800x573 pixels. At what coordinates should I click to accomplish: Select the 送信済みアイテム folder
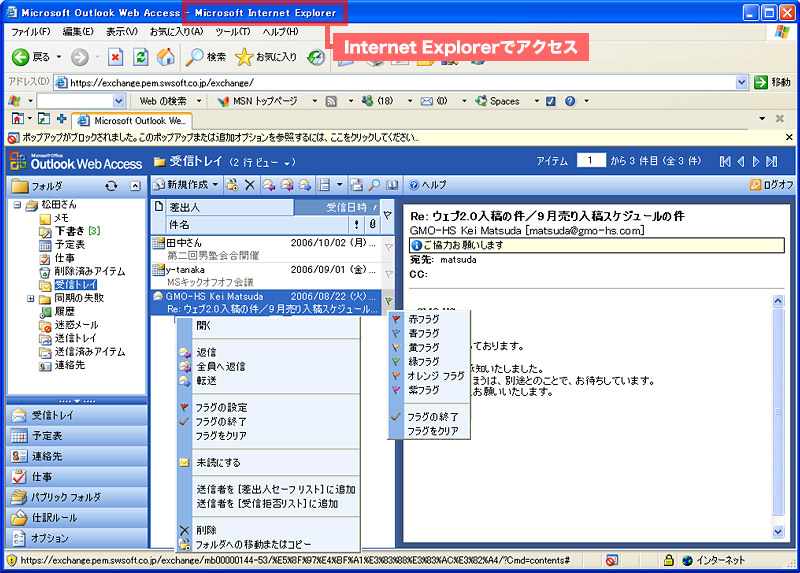pyautogui.click(x=90, y=352)
